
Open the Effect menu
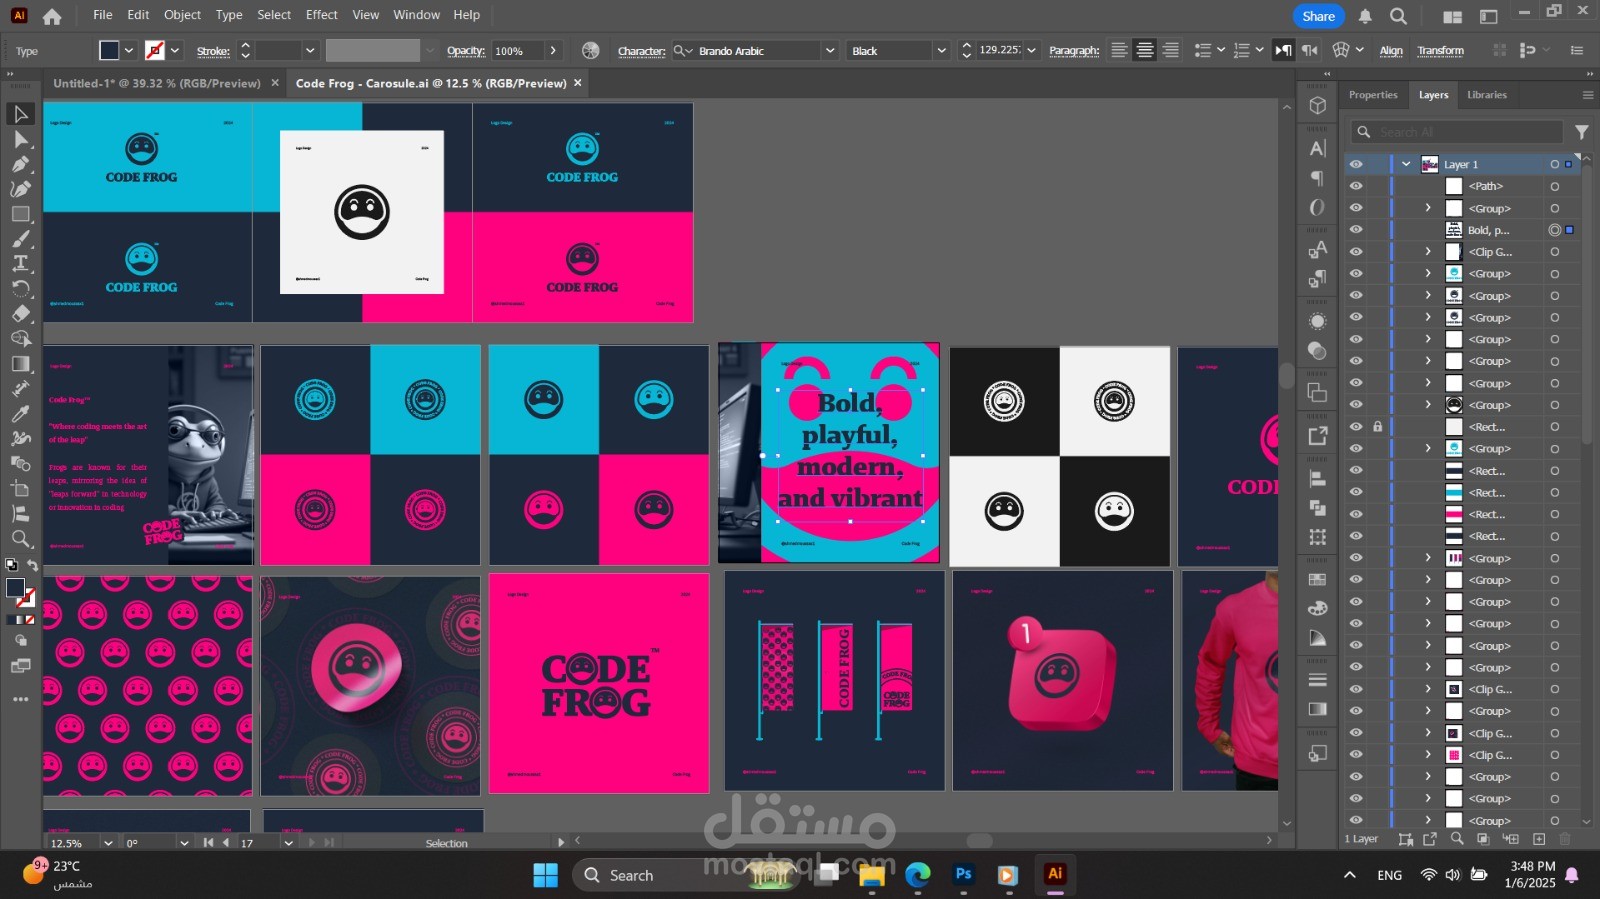click(x=321, y=15)
